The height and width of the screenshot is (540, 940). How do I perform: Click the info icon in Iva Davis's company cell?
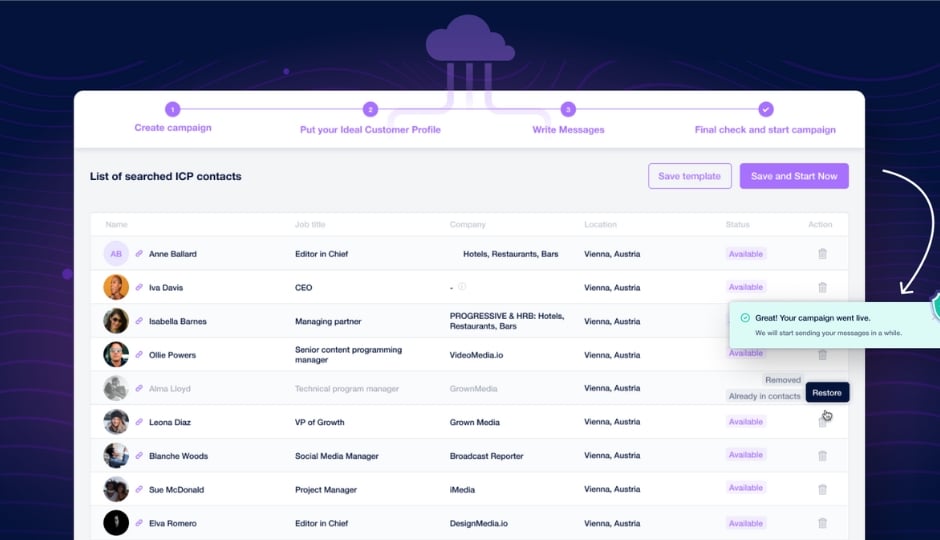[x=462, y=286]
